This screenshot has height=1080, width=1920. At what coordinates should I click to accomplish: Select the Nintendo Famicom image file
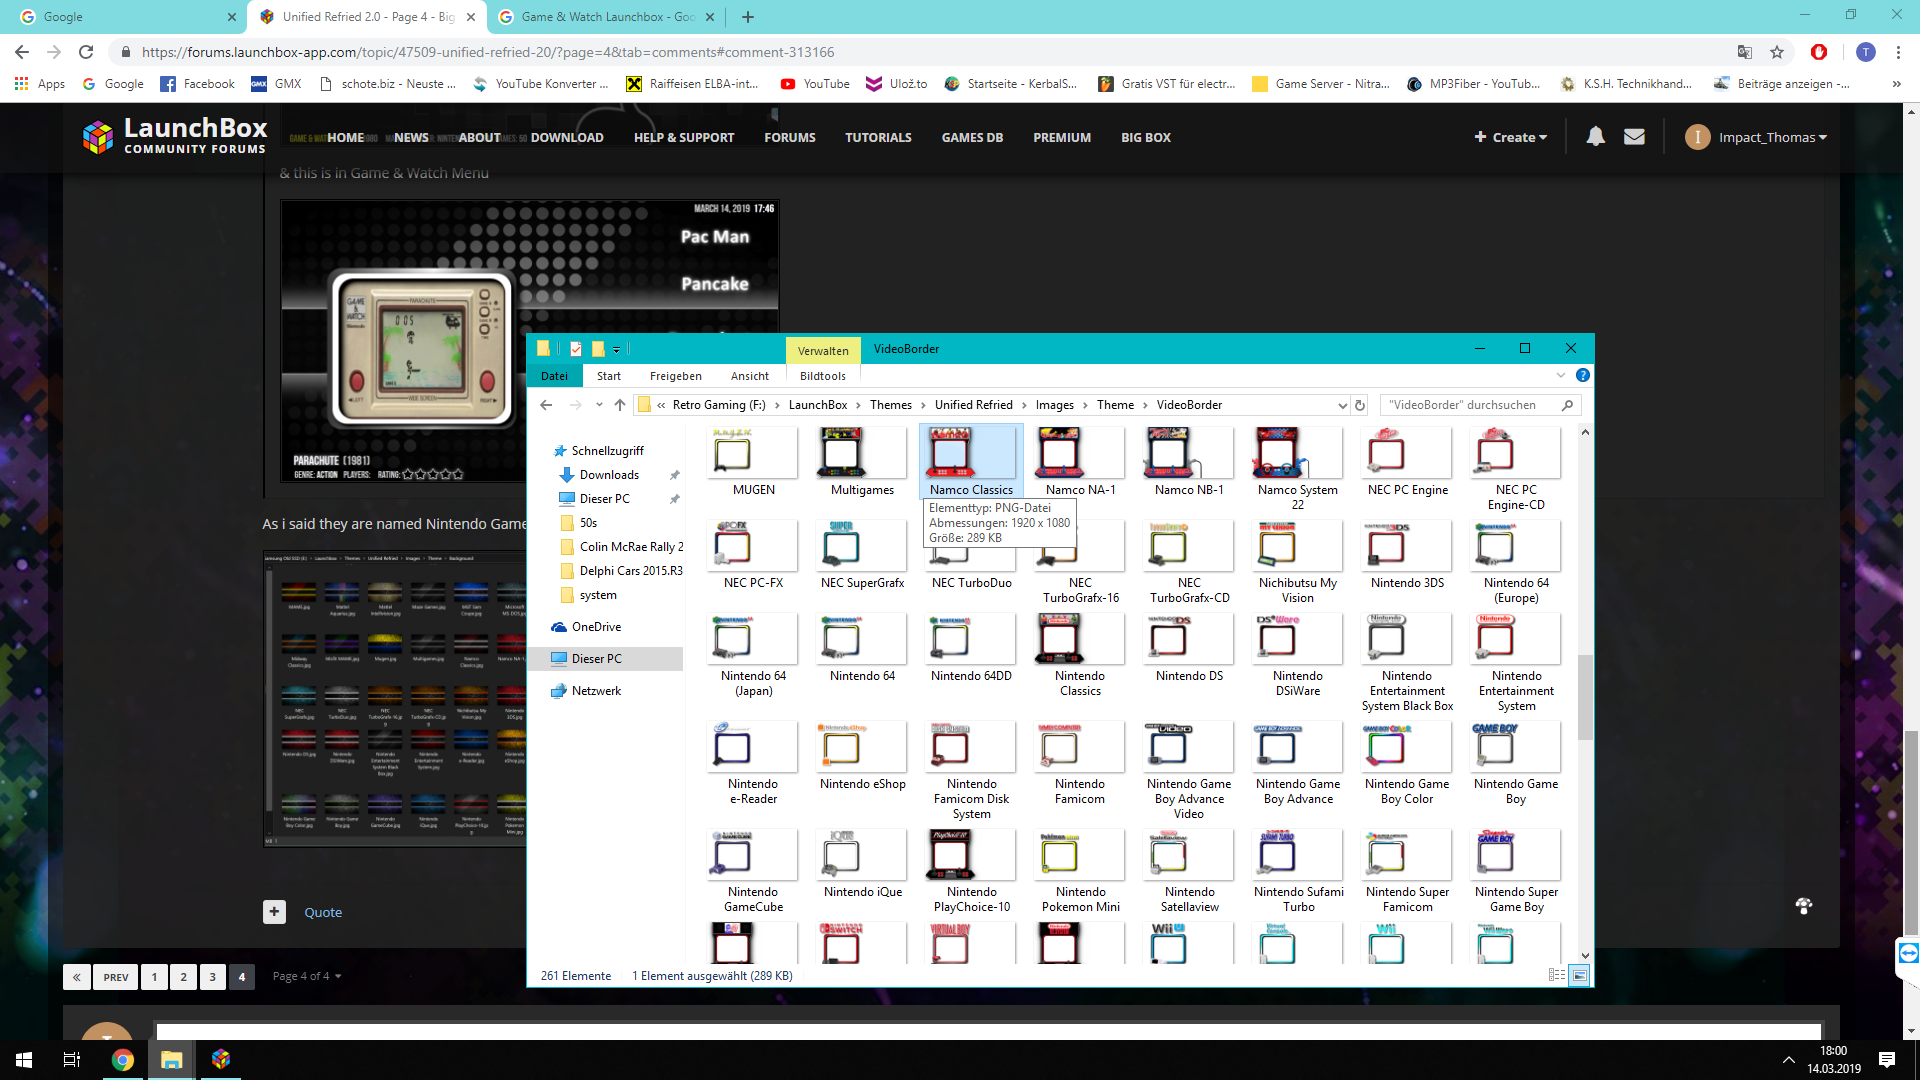1080,764
